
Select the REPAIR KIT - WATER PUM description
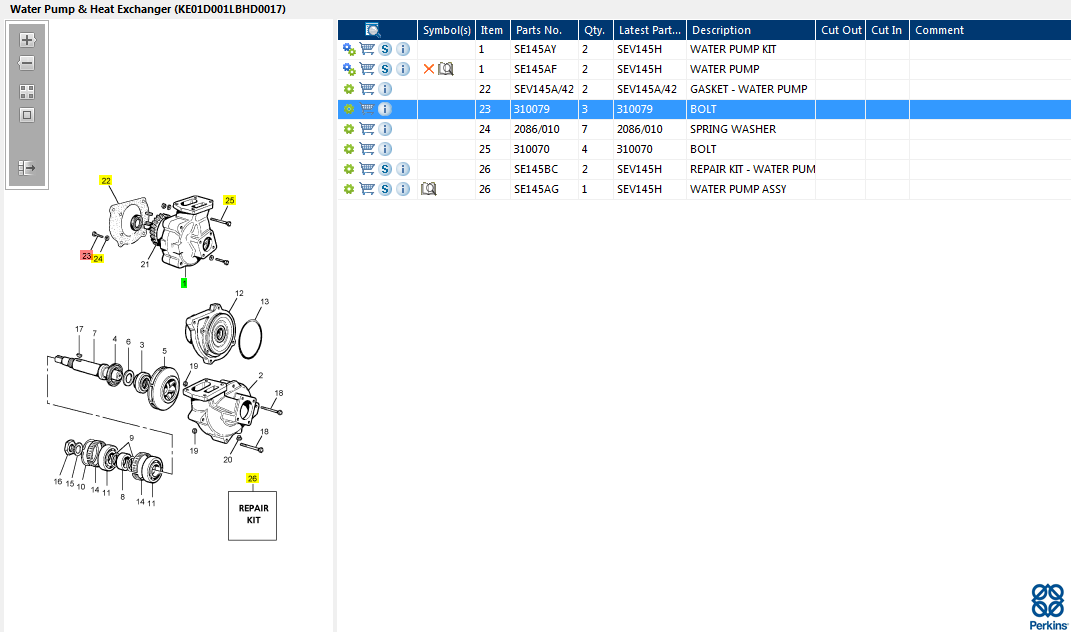751,169
